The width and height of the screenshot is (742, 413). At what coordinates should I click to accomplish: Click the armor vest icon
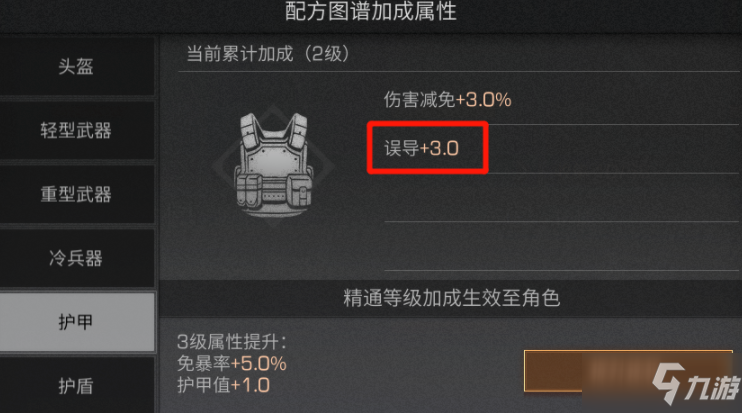[274, 165]
